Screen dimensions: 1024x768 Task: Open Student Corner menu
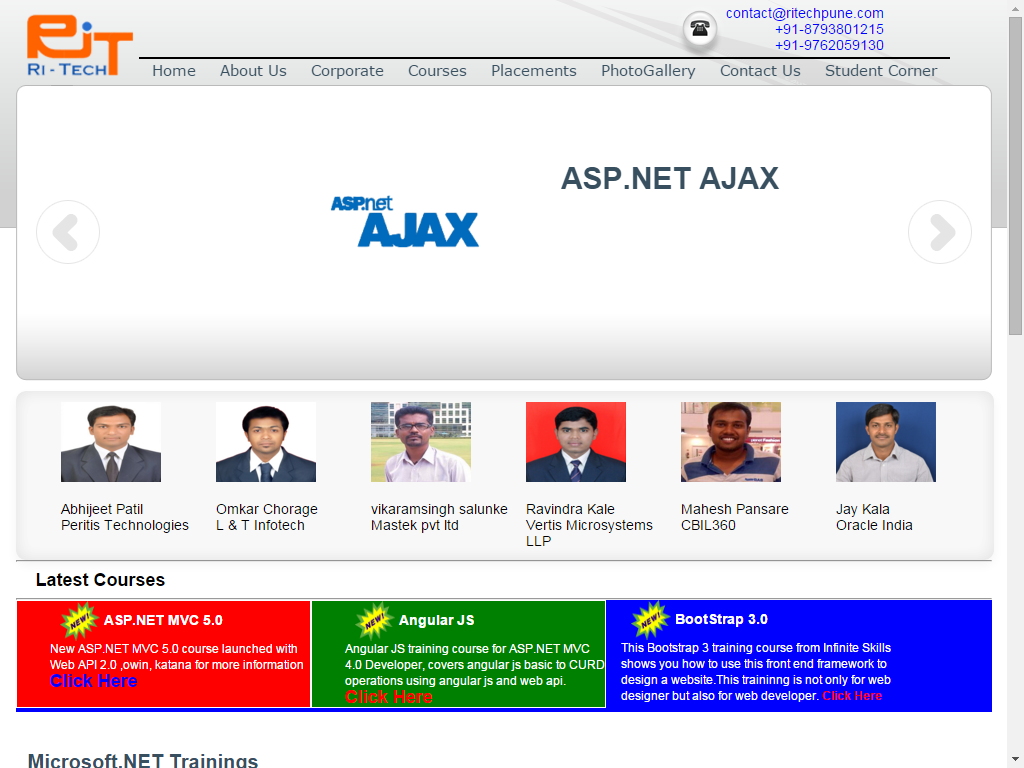(x=880, y=71)
